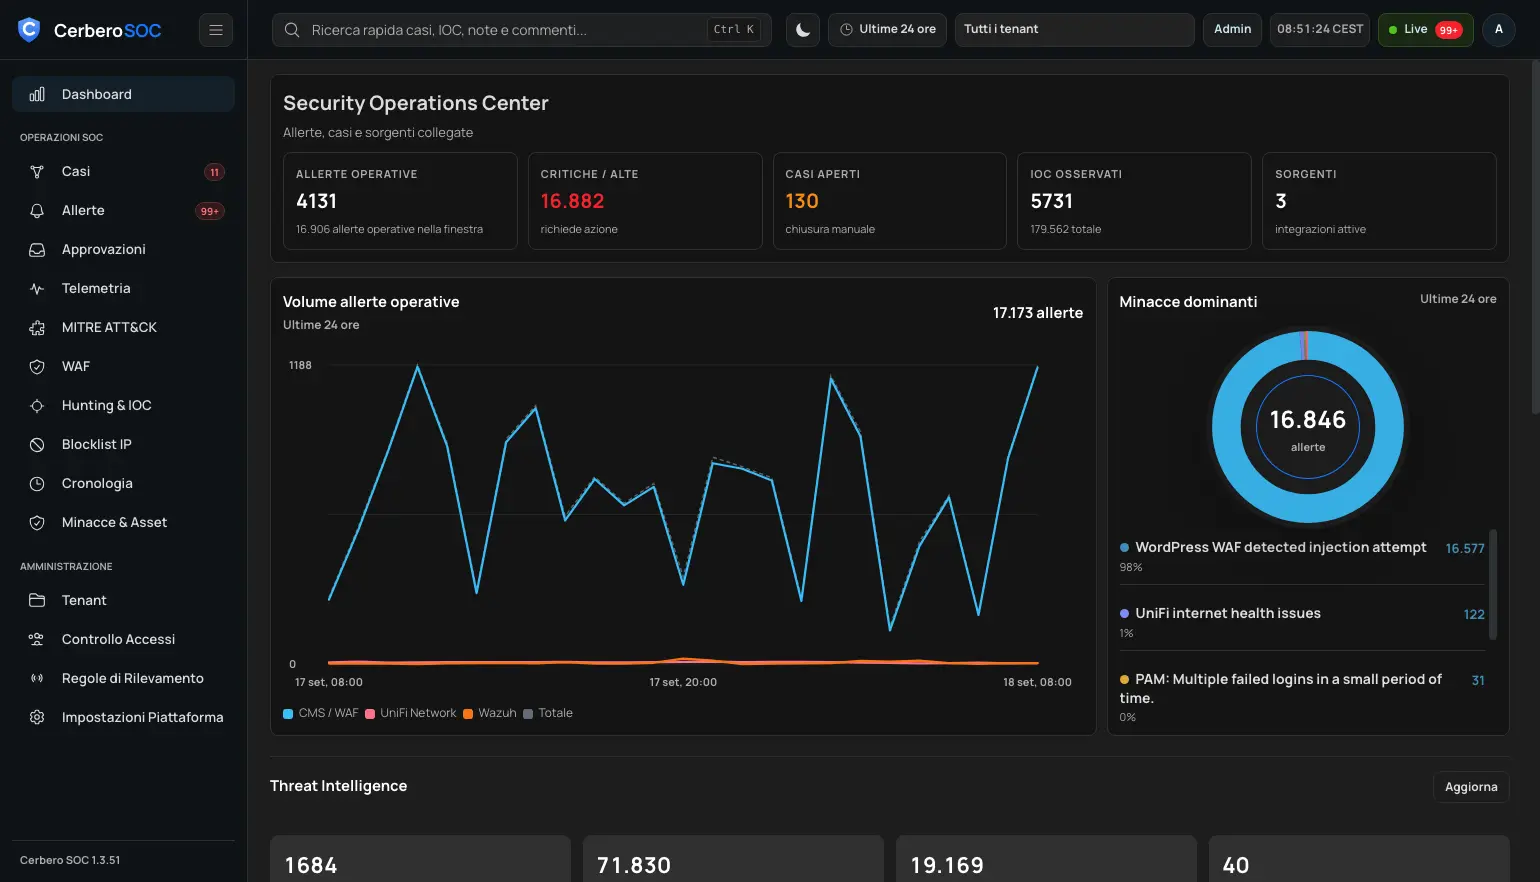Open the Casi Aperti 130 card
This screenshot has width=1540, height=882.
point(890,201)
